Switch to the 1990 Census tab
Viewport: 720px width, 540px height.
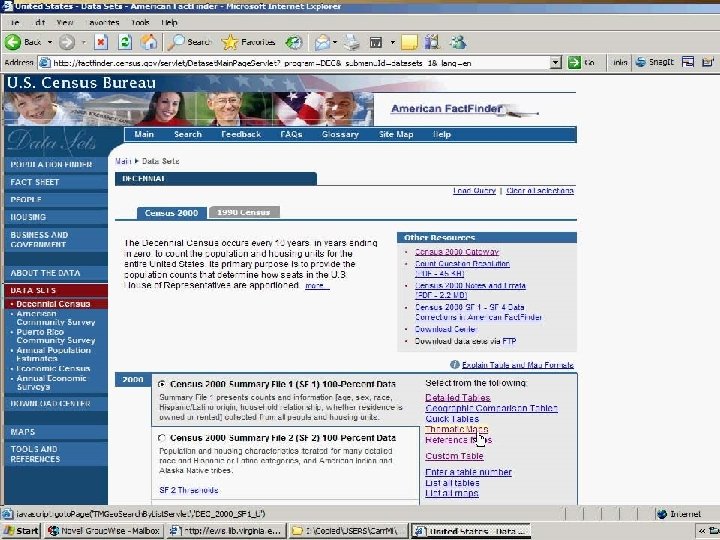244,212
